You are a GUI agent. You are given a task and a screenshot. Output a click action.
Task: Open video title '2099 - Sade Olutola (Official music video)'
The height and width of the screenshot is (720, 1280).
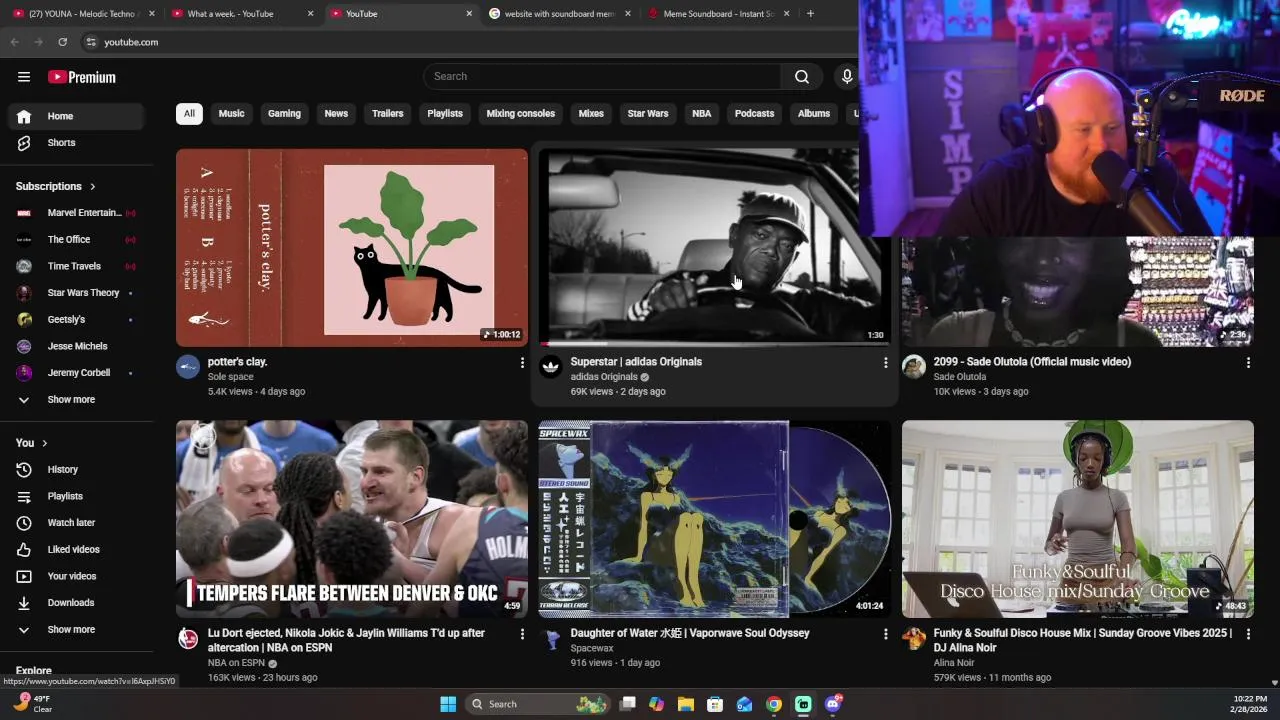tap(1032, 362)
